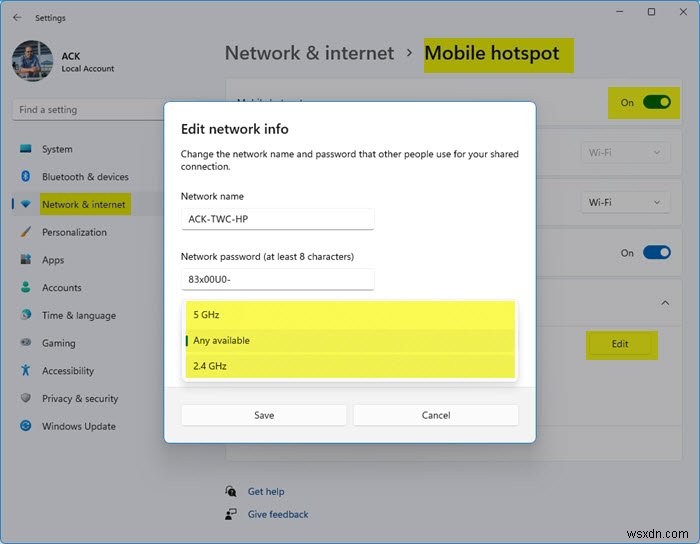Cancel the Edit network info dialog
The height and width of the screenshot is (544, 700).
[436, 415]
